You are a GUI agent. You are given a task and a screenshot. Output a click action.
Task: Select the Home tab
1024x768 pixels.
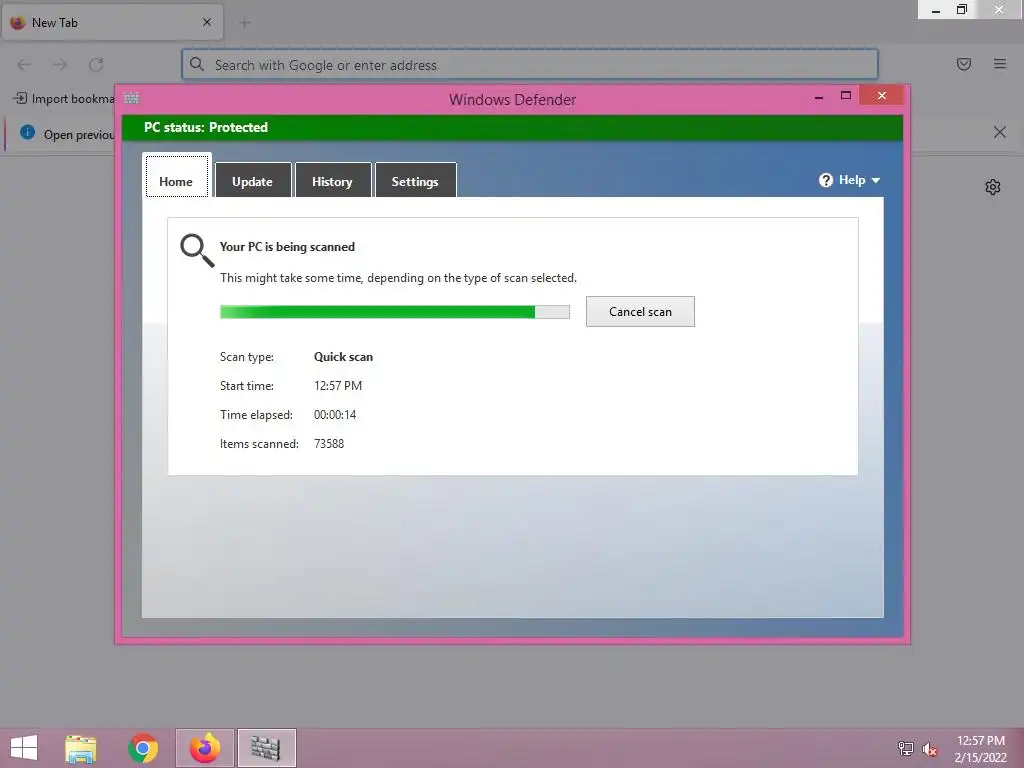pyautogui.click(x=176, y=178)
